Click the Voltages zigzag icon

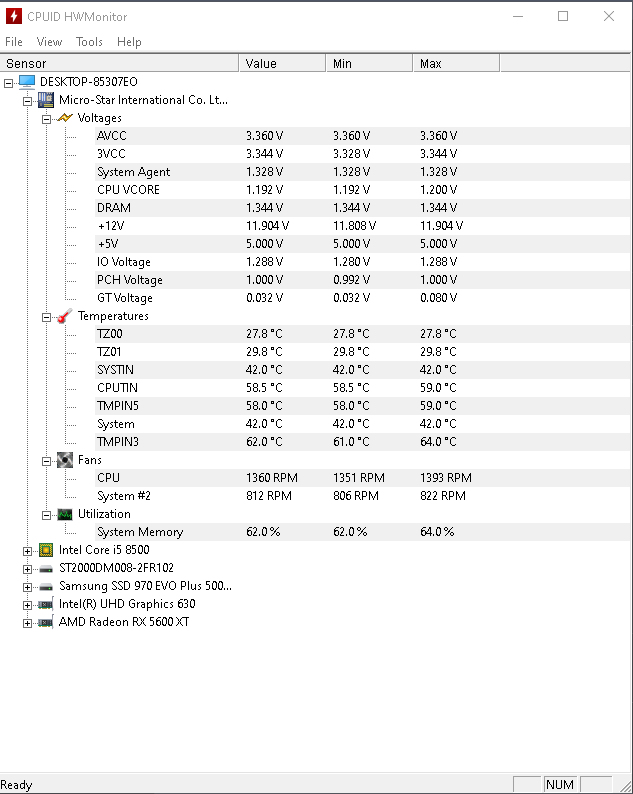coord(65,118)
